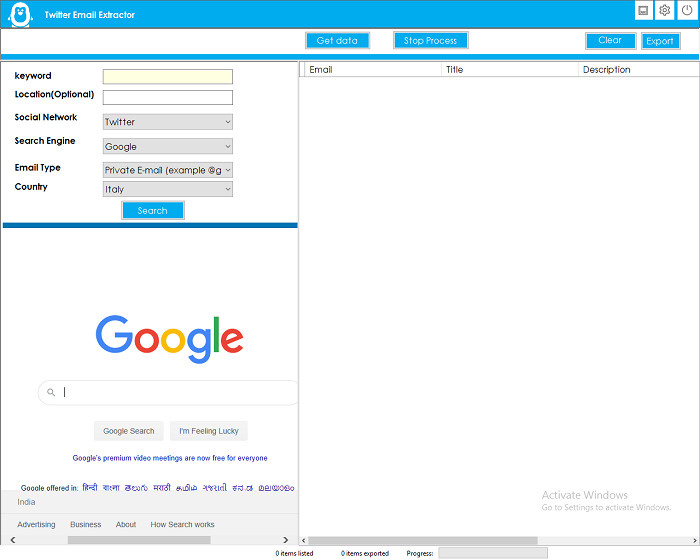This screenshot has height=560, width=700.
Task: Click the Hindi language link
Action: point(90,488)
